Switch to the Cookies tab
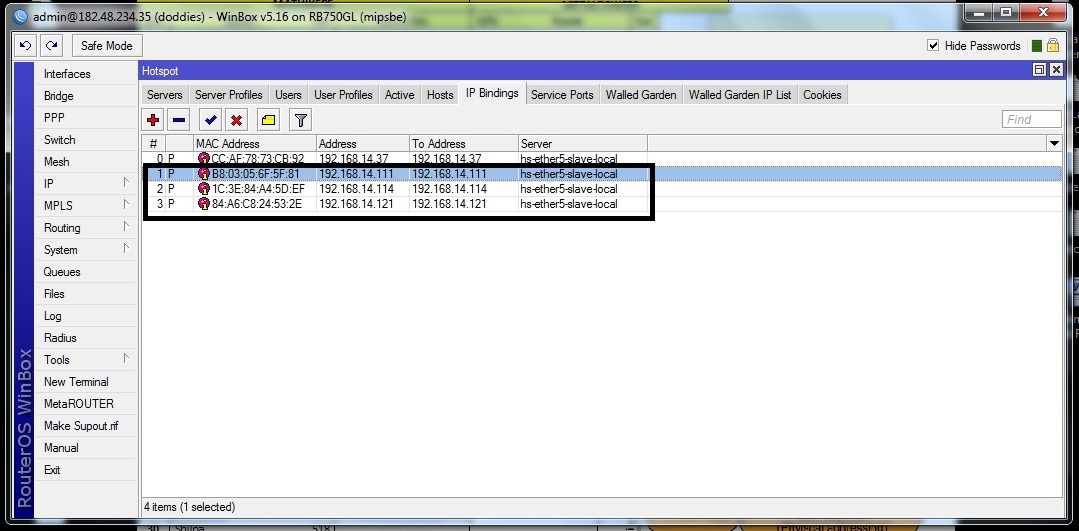Screen dimensions: 1079x531 (822, 95)
